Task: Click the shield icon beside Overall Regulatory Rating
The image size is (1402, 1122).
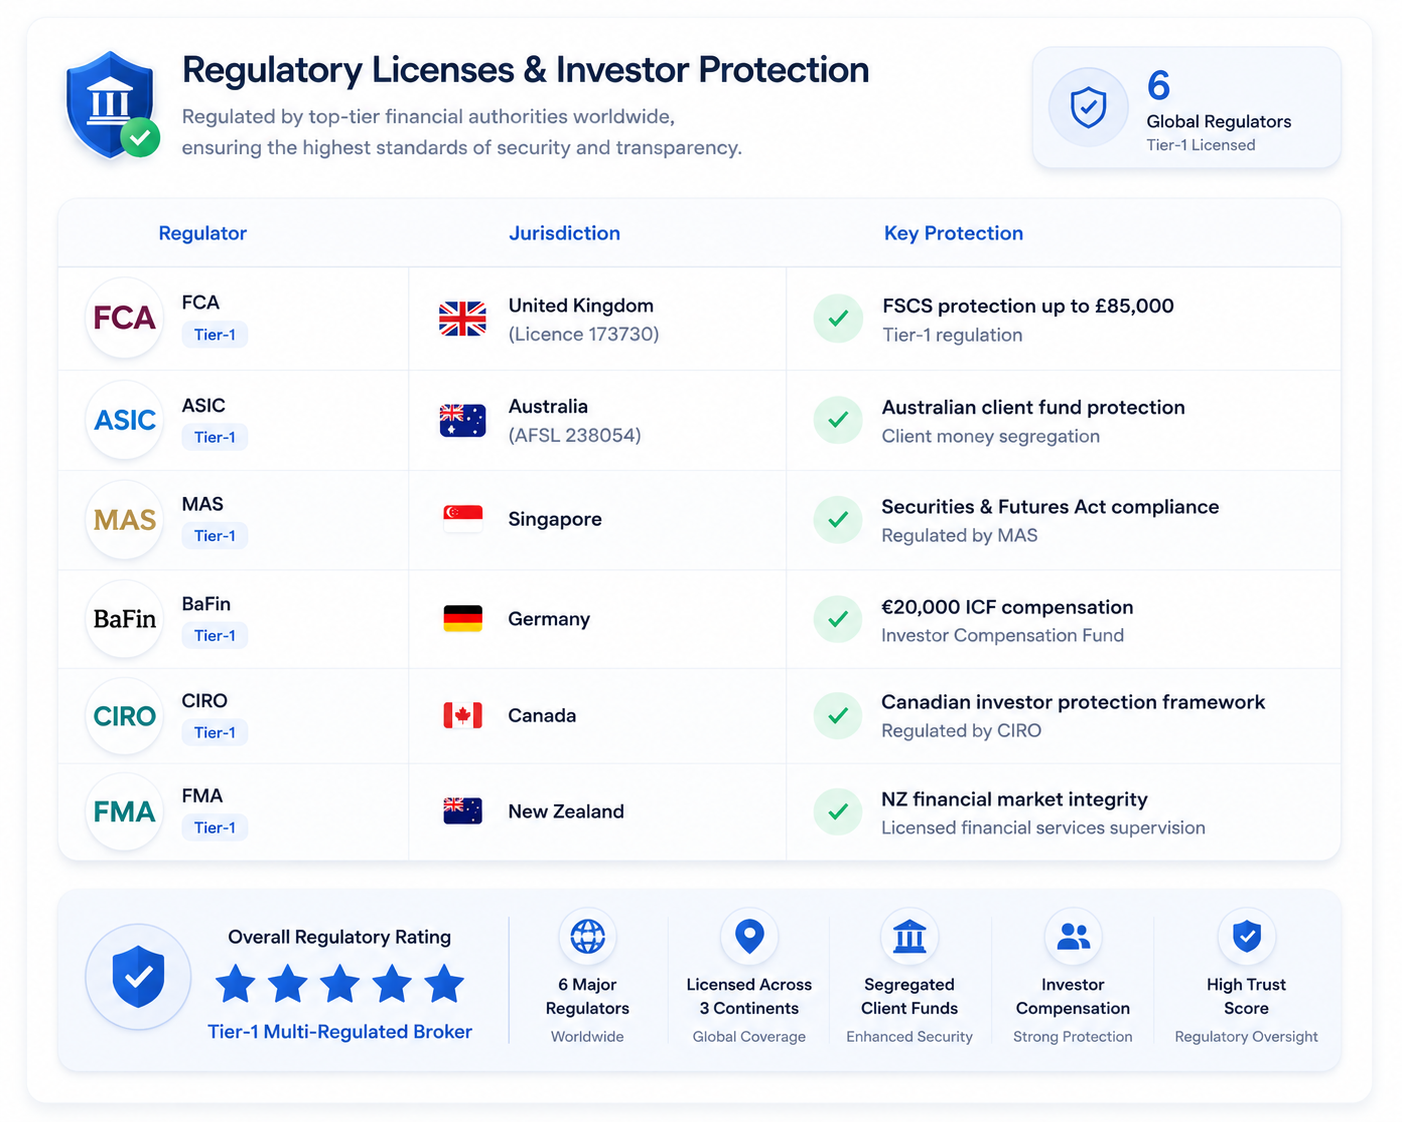Action: [138, 977]
